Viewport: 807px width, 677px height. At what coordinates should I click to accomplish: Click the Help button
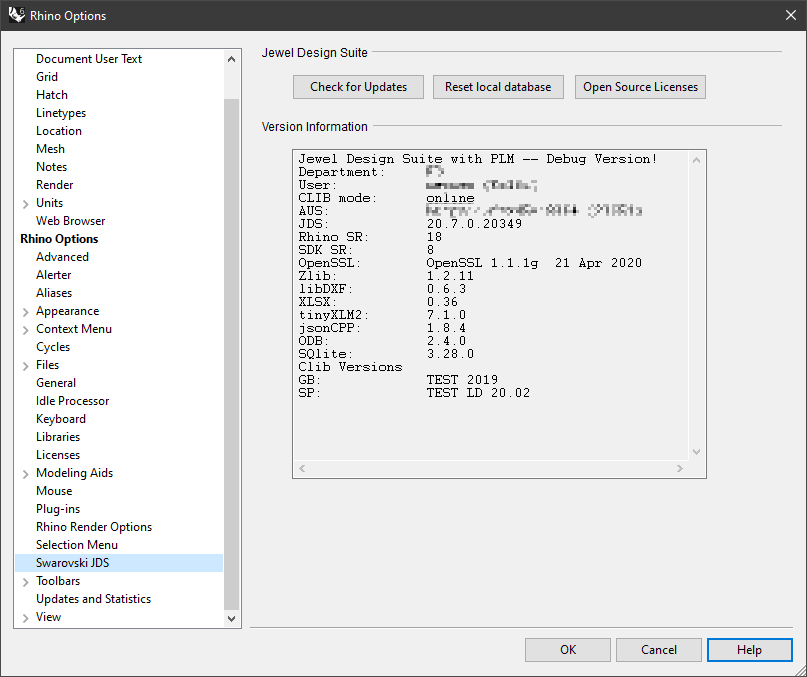pyautogui.click(x=749, y=650)
